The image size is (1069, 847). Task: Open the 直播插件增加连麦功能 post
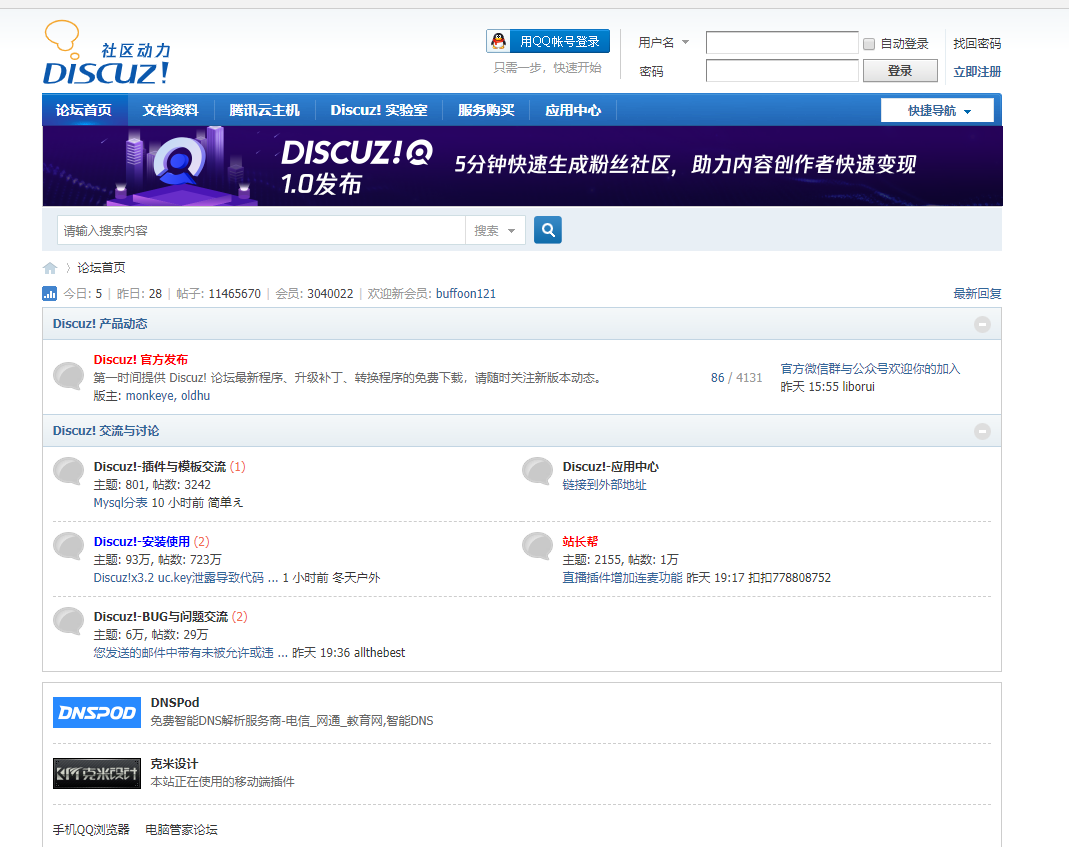point(622,578)
